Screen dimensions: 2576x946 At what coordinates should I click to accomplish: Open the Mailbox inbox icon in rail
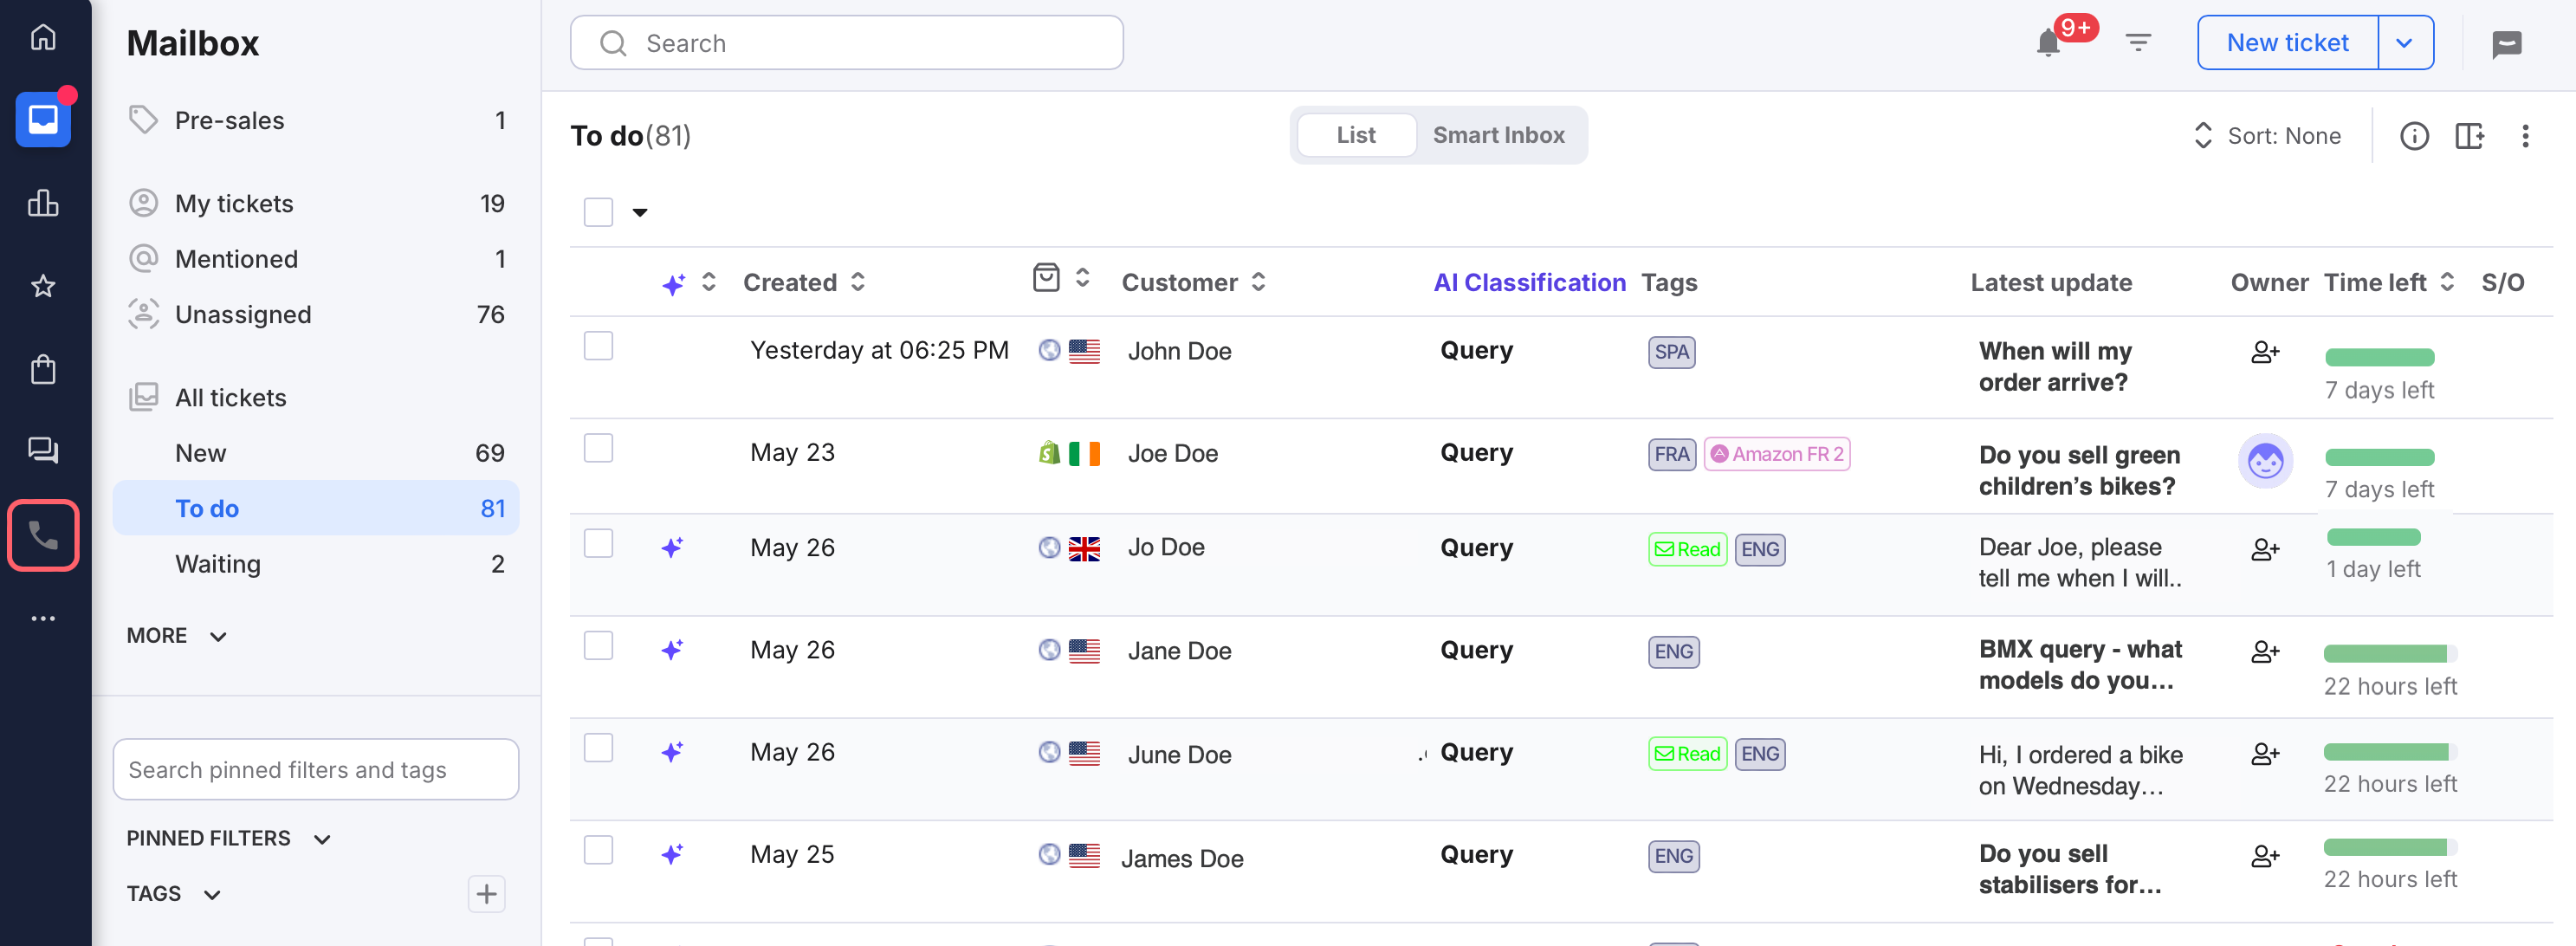pos(43,120)
